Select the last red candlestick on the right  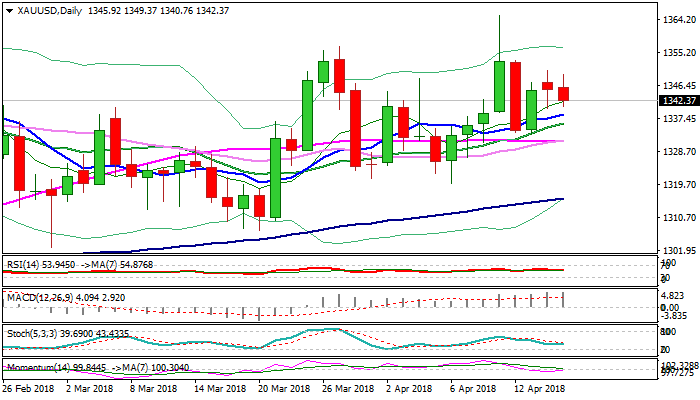coord(564,94)
